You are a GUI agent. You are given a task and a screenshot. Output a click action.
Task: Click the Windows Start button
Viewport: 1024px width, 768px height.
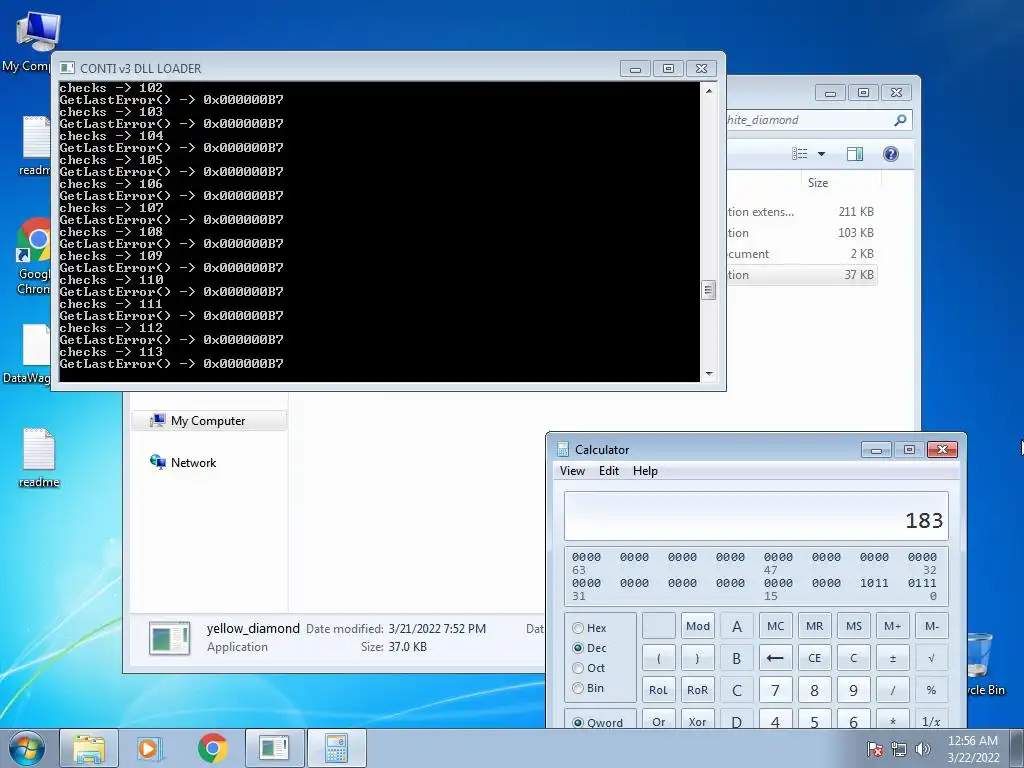click(x=27, y=748)
